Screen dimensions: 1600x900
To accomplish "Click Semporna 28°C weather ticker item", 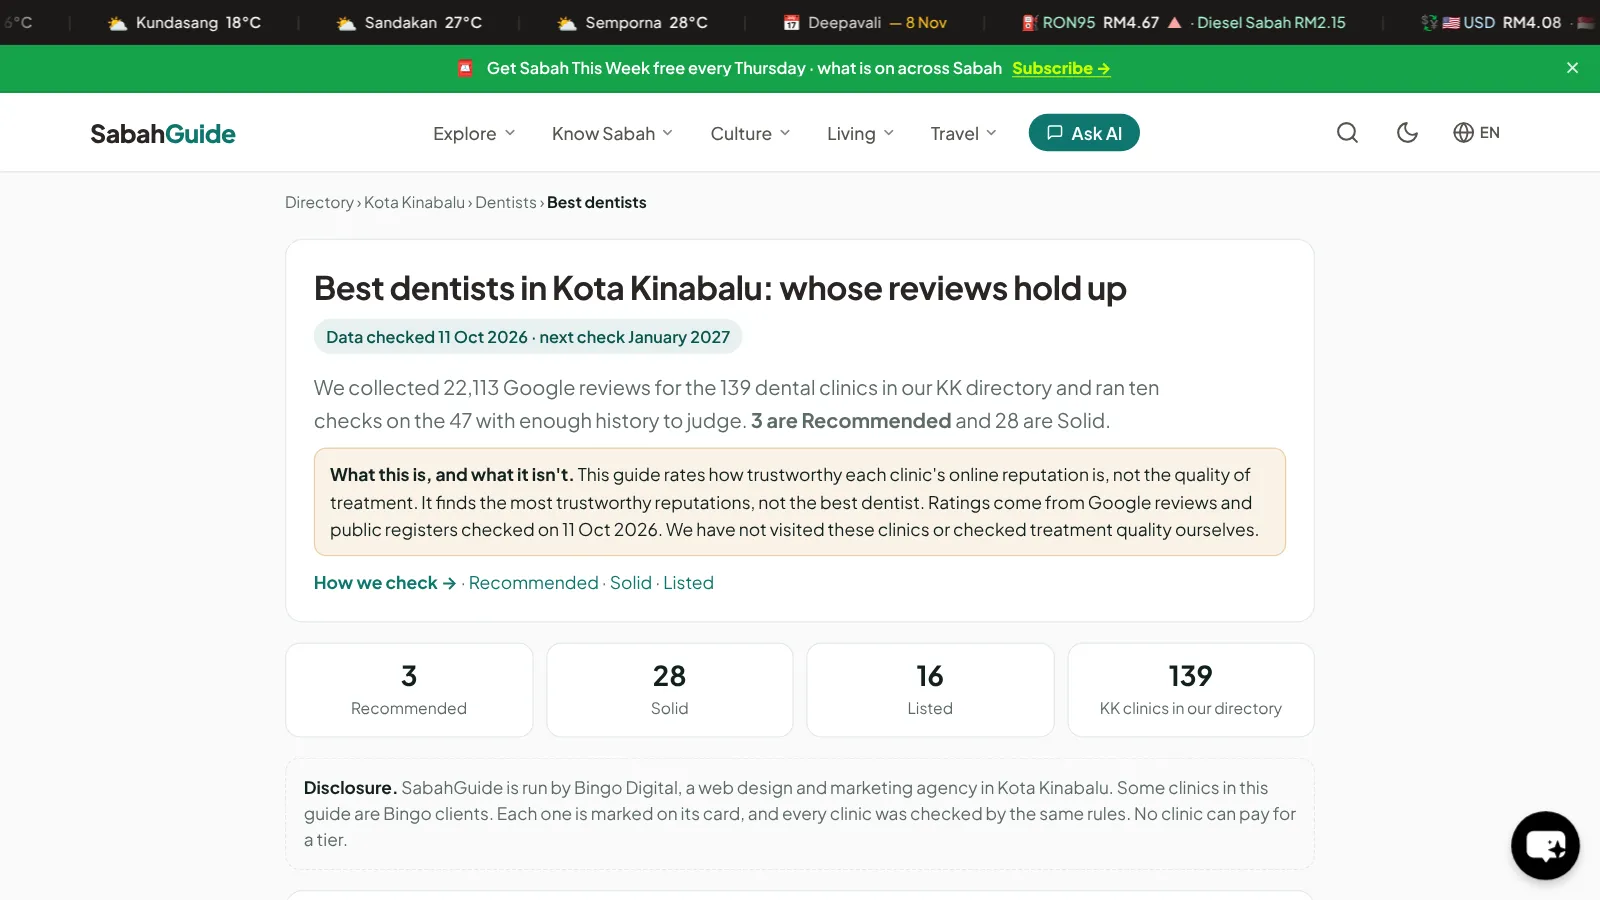I will 632,22.
